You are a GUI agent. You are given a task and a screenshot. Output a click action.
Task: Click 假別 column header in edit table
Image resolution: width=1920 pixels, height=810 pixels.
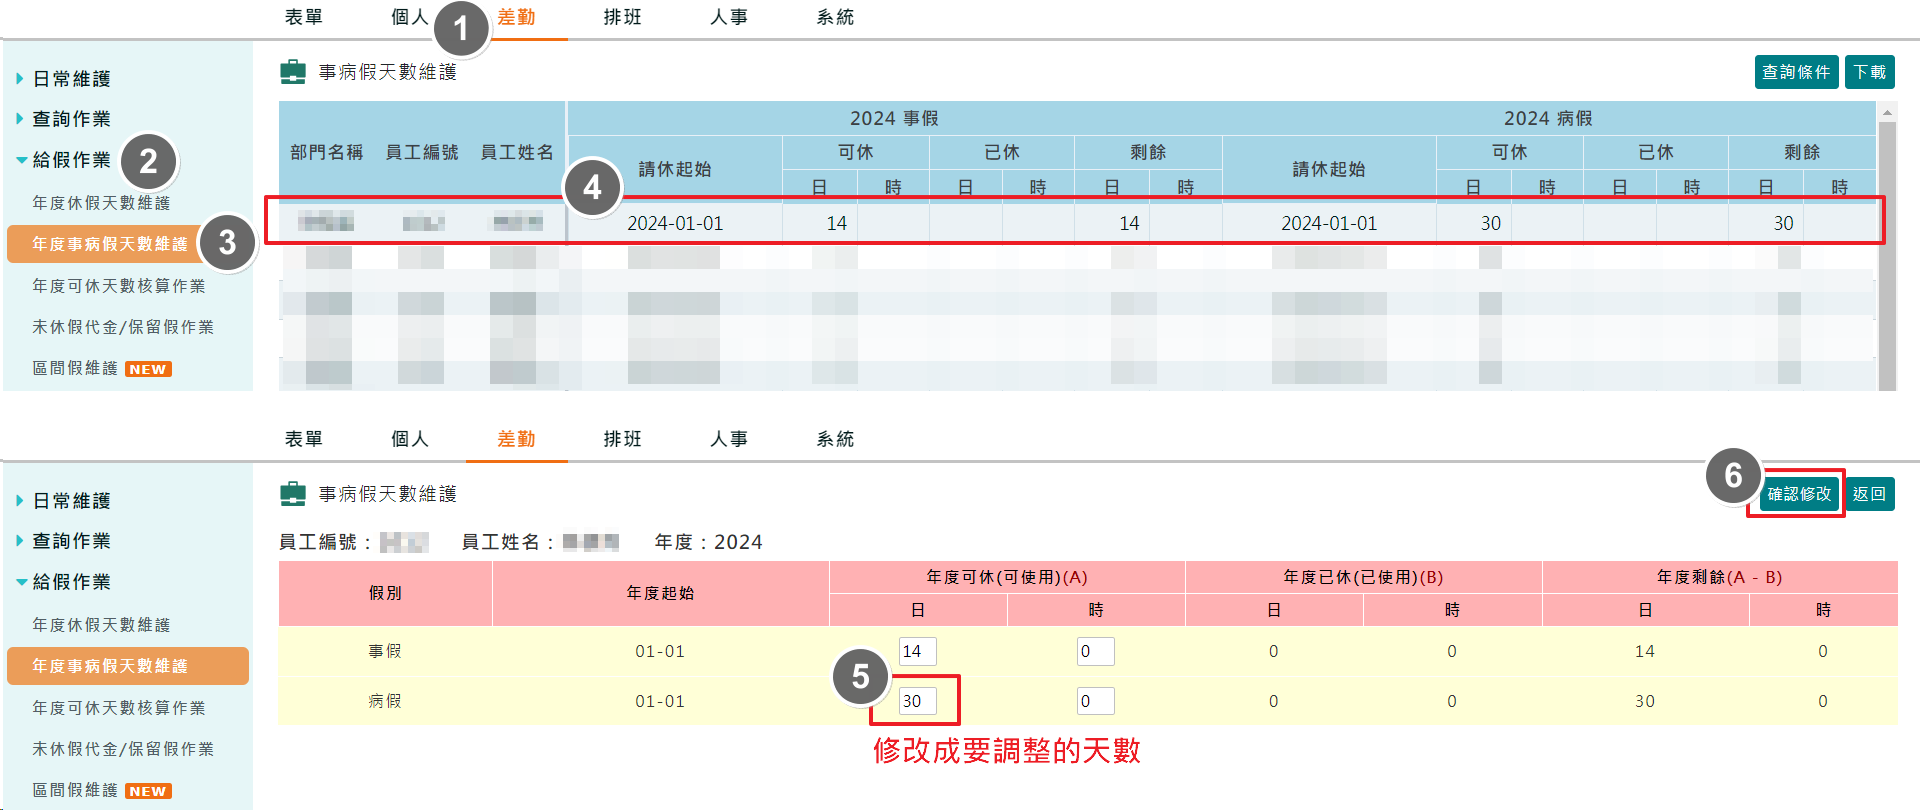[385, 593]
